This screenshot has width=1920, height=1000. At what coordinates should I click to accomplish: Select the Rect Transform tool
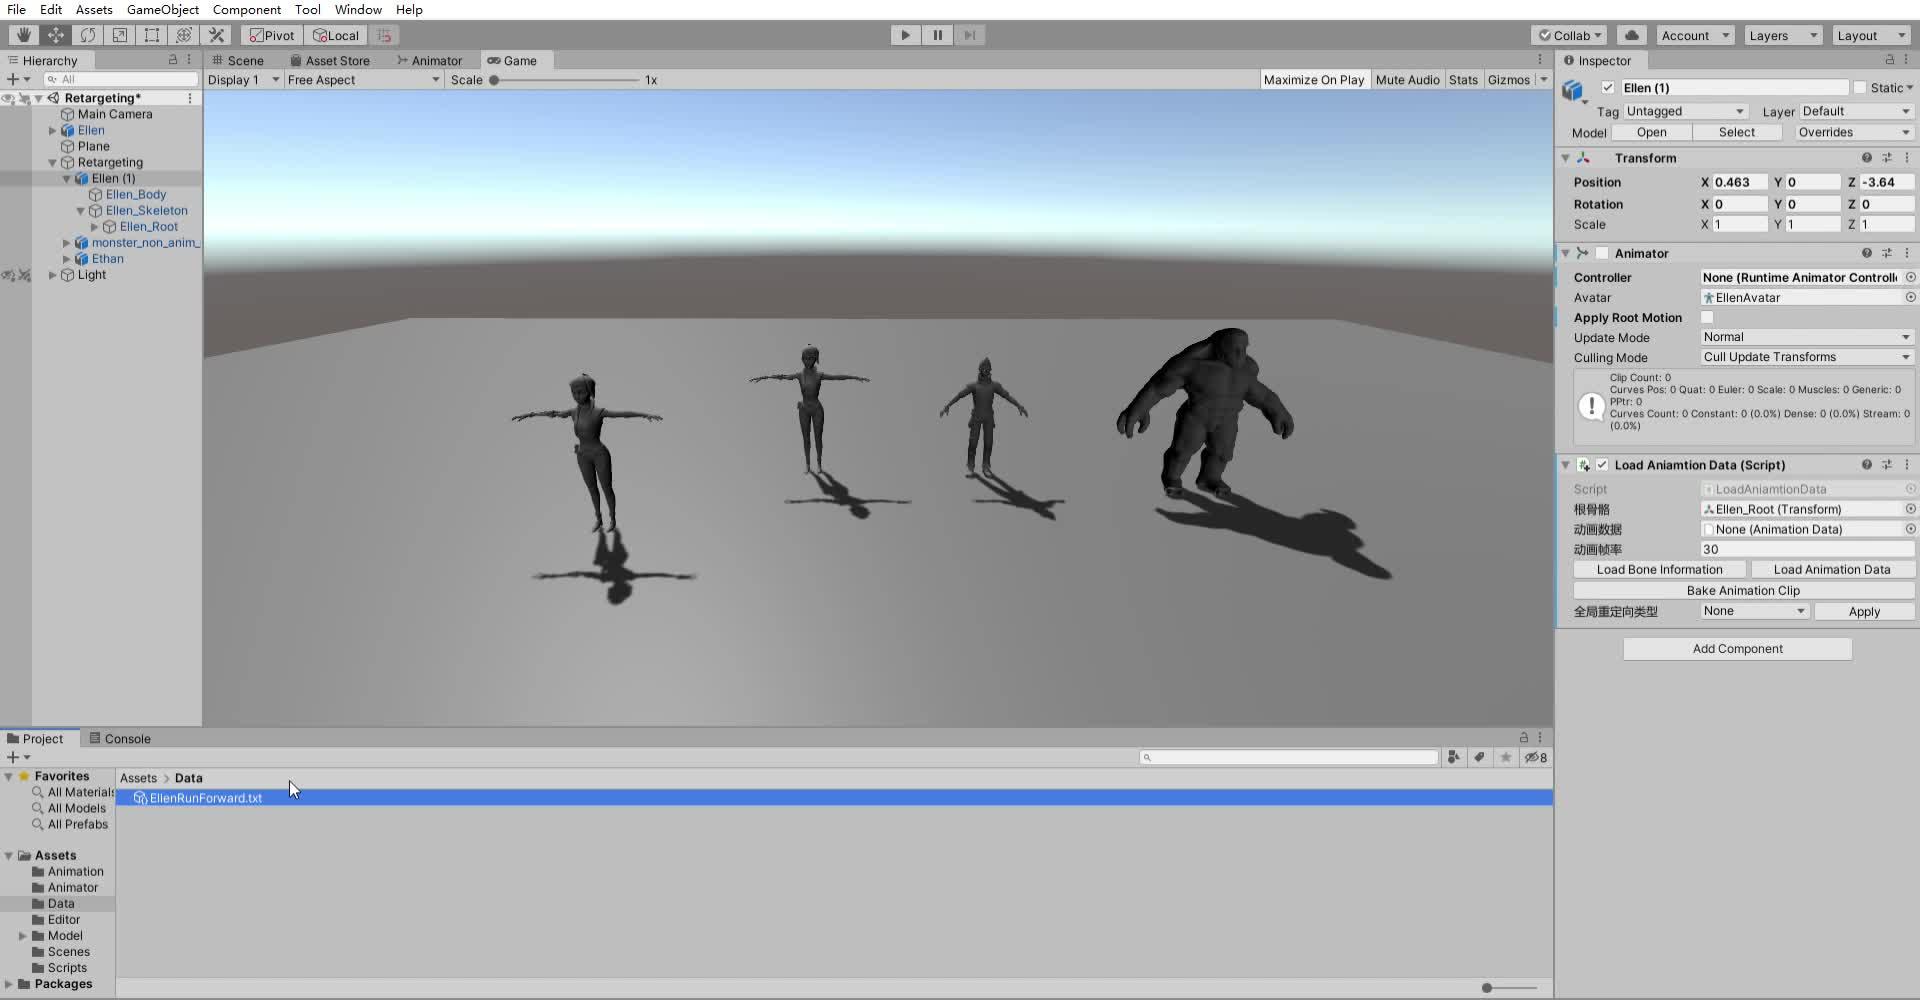[x=152, y=35]
